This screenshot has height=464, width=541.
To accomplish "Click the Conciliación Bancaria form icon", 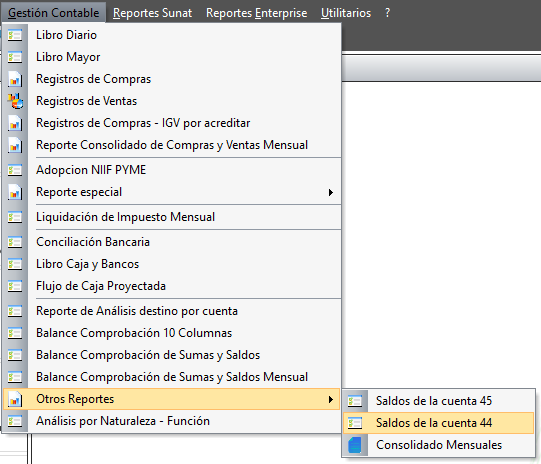I will (15, 242).
